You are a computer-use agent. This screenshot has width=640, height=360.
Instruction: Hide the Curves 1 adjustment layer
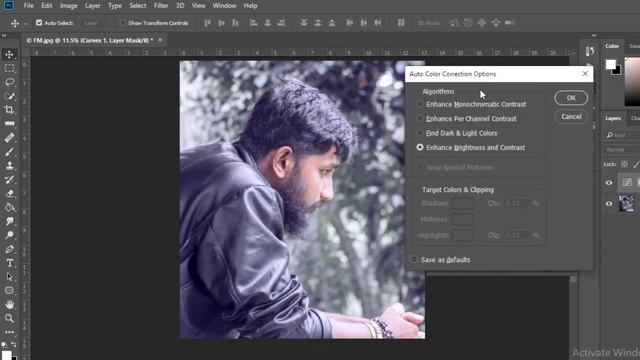click(609, 183)
